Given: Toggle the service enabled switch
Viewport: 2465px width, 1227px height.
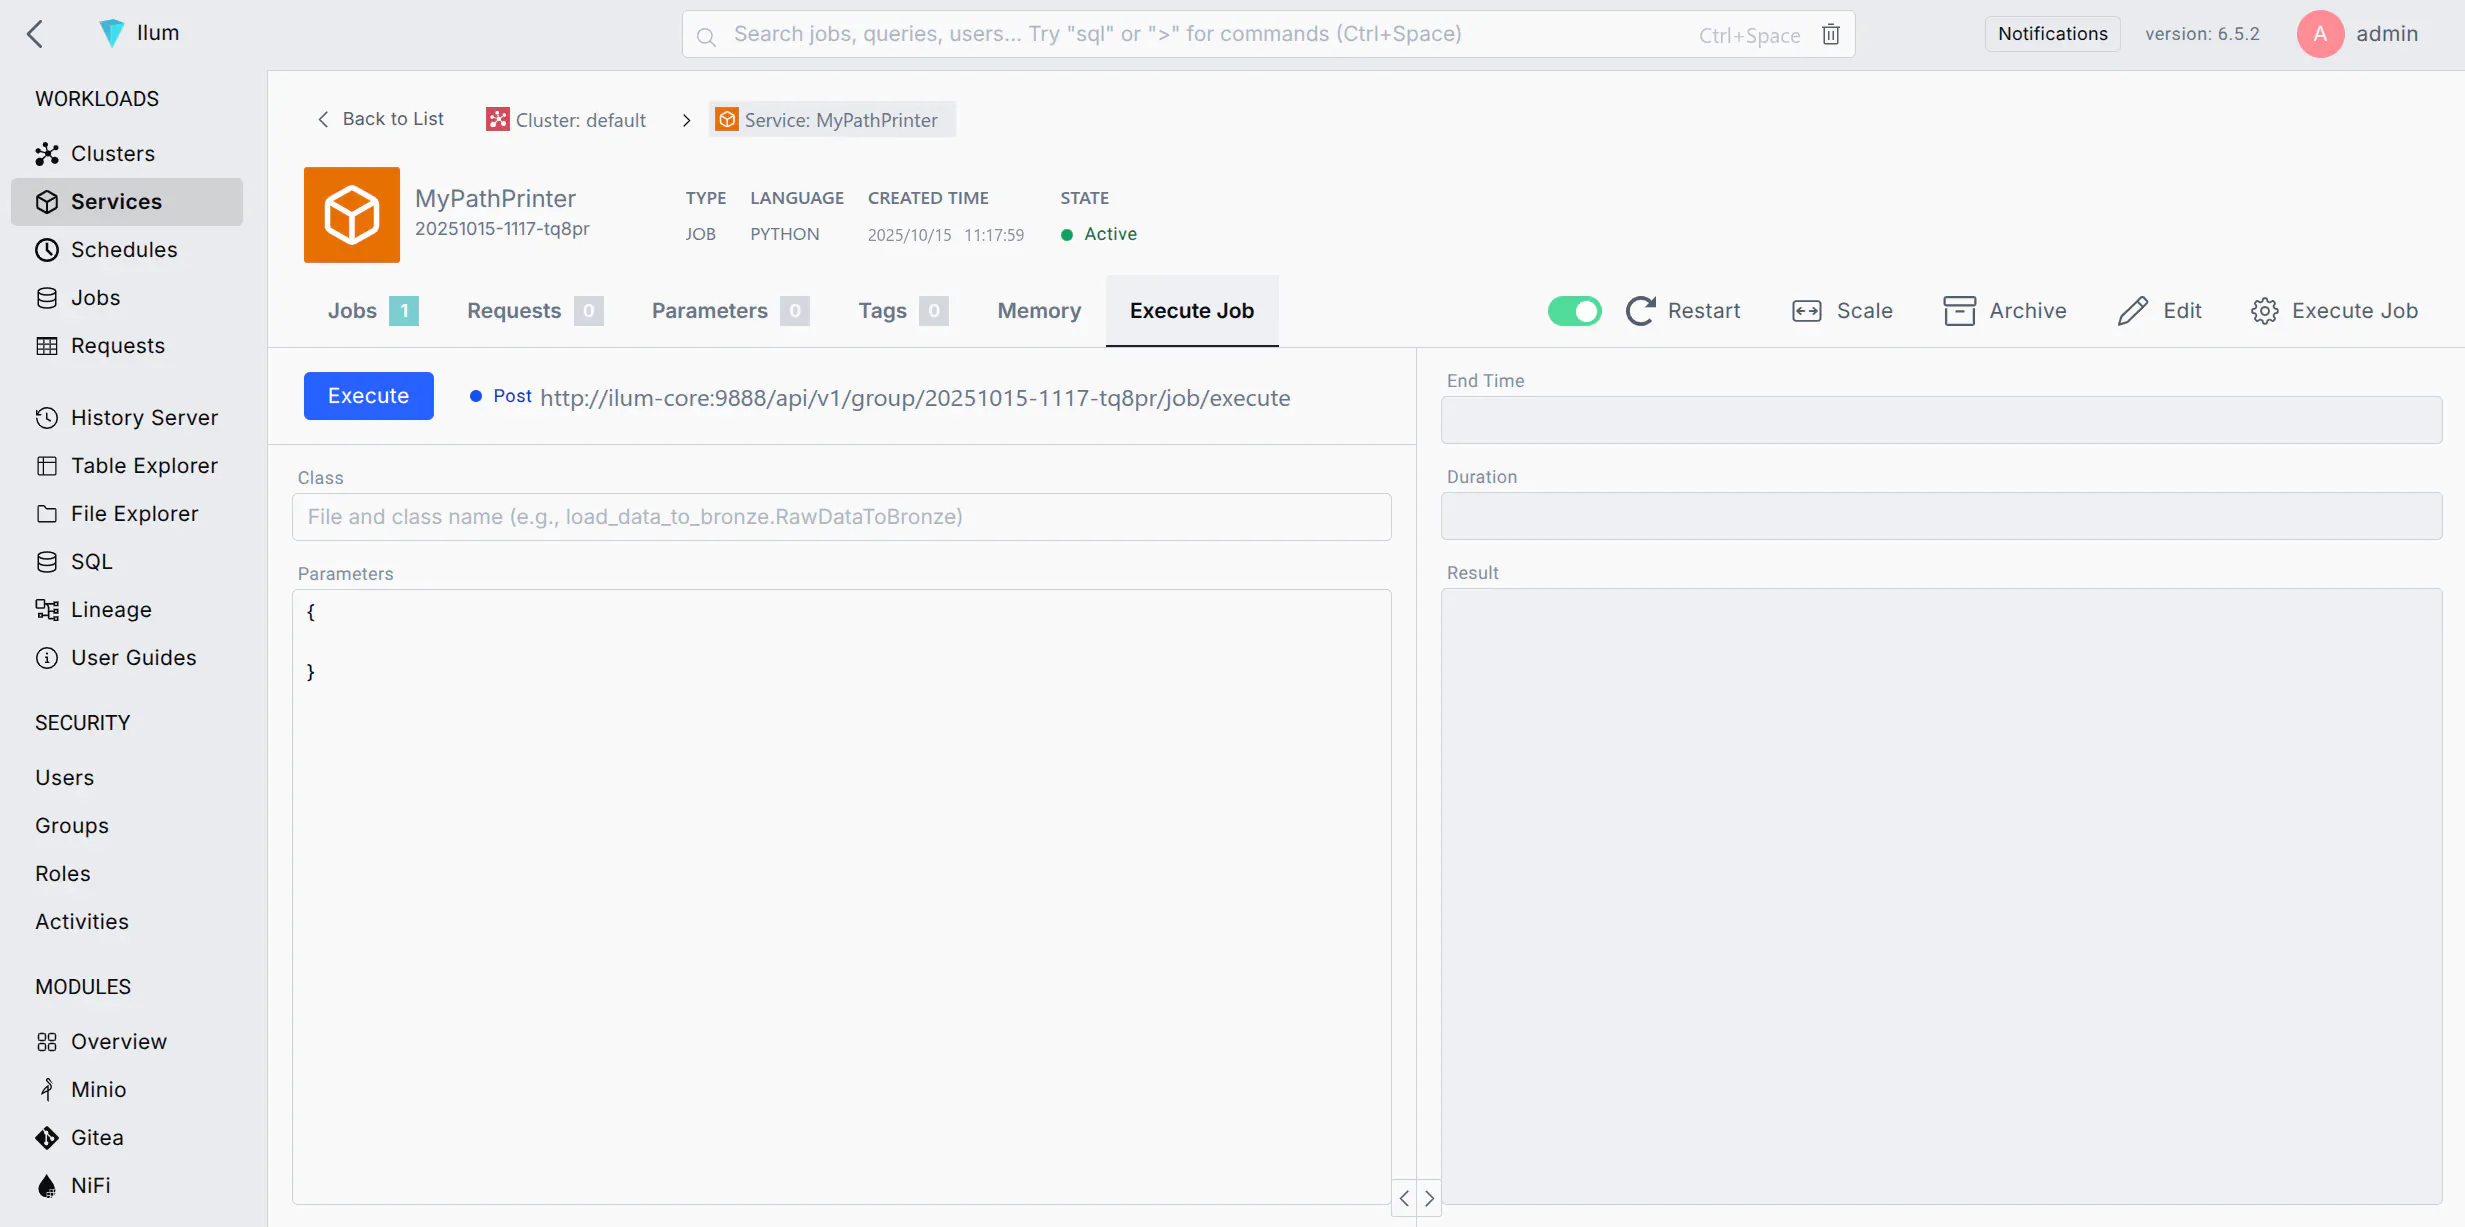Looking at the screenshot, I should click(1574, 311).
